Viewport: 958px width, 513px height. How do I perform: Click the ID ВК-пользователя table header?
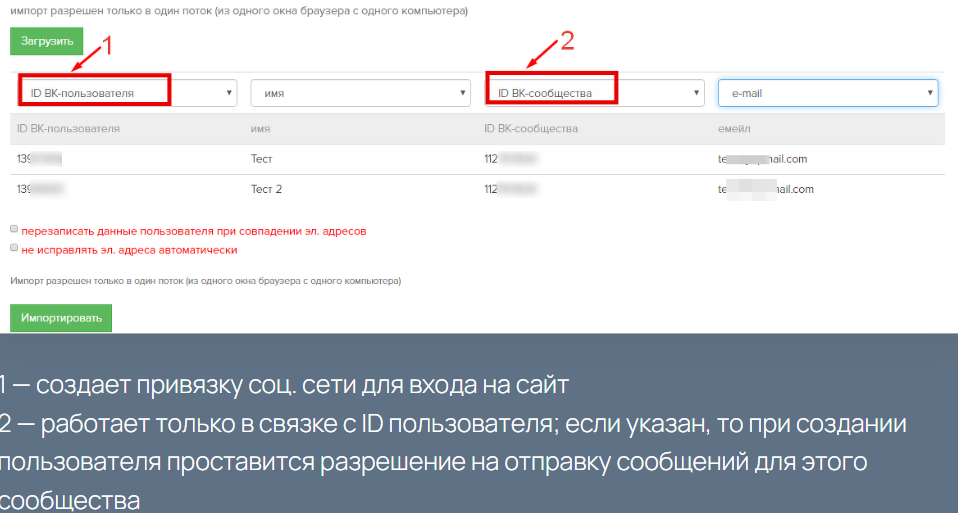coord(68,129)
